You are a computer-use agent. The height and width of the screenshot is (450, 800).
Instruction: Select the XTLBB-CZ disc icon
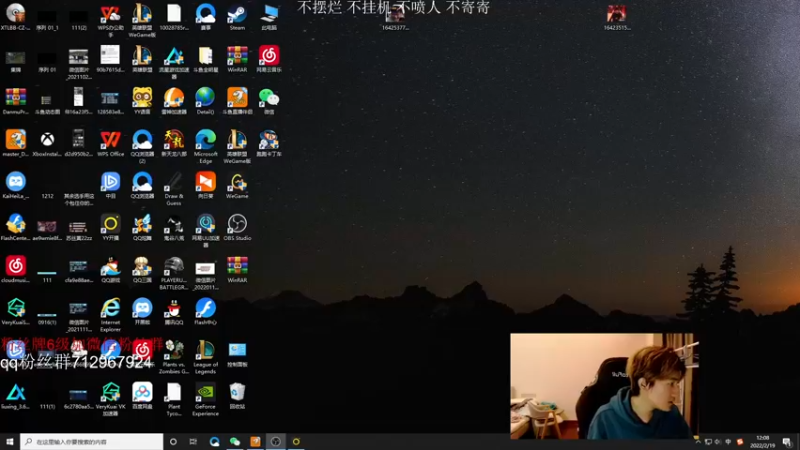click(16, 16)
